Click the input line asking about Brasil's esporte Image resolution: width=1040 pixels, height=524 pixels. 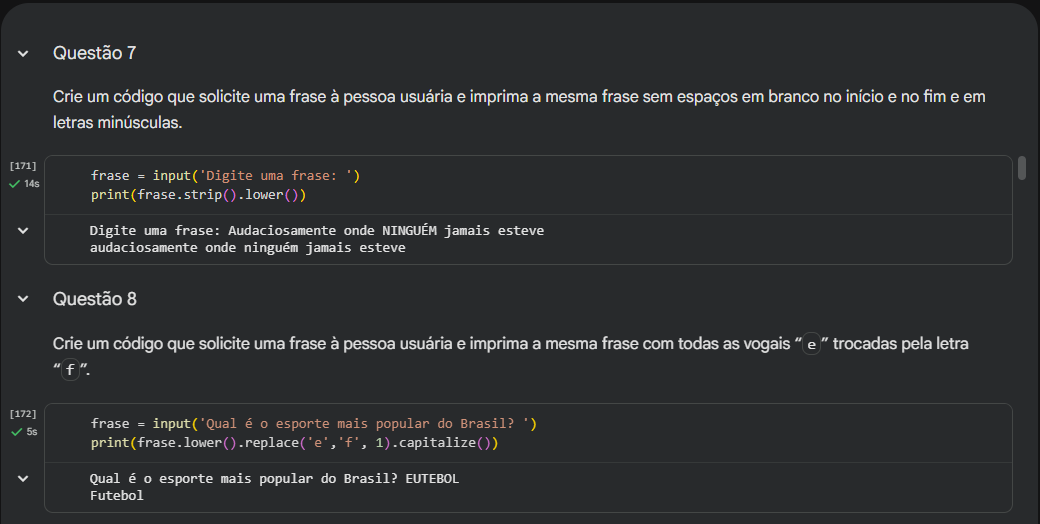pyautogui.click(x=314, y=424)
